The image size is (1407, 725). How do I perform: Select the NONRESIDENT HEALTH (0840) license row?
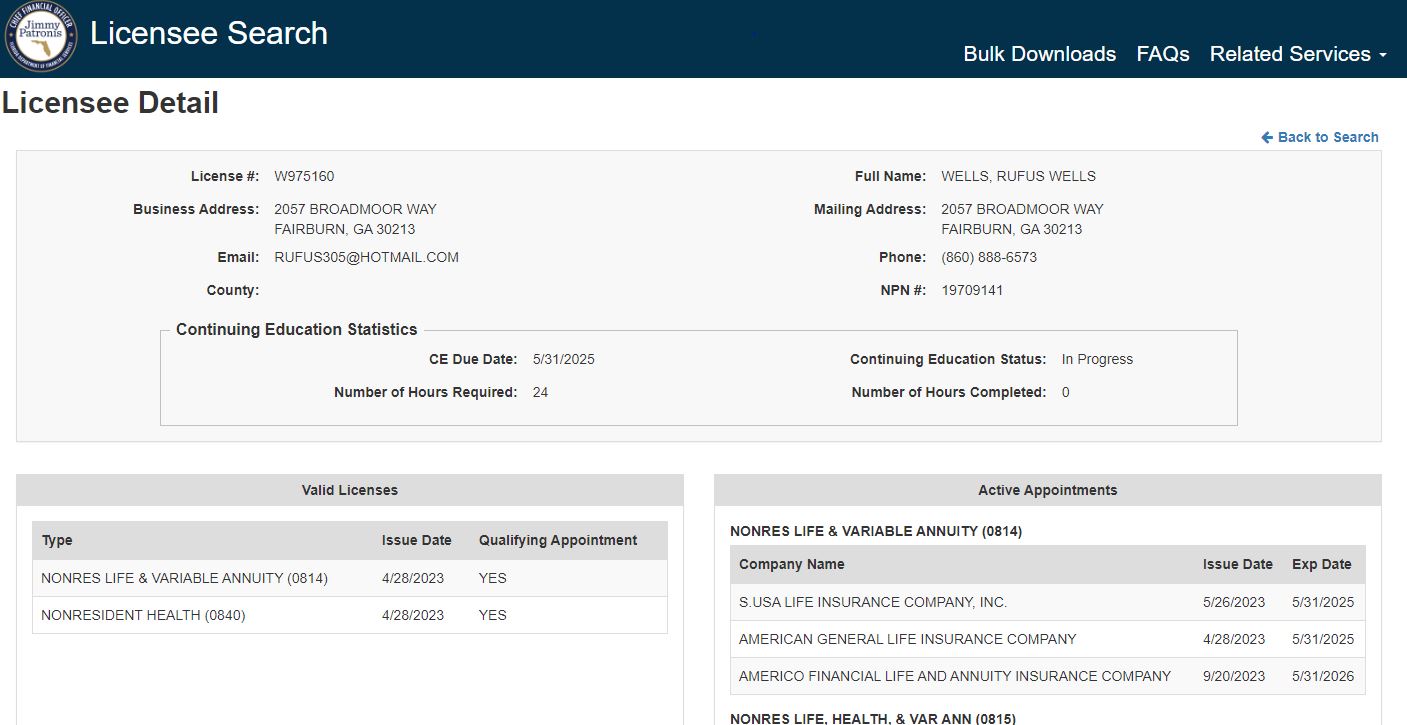[143, 615]
